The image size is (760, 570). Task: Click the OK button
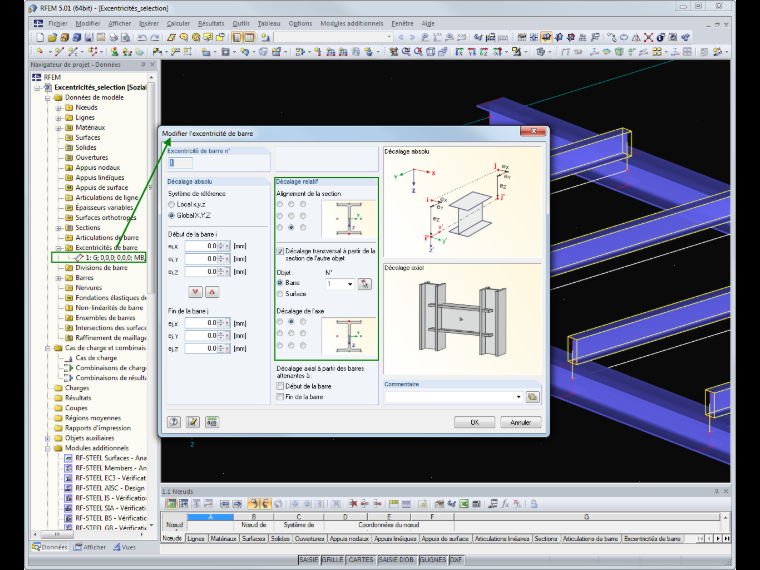tap(475, 422)
